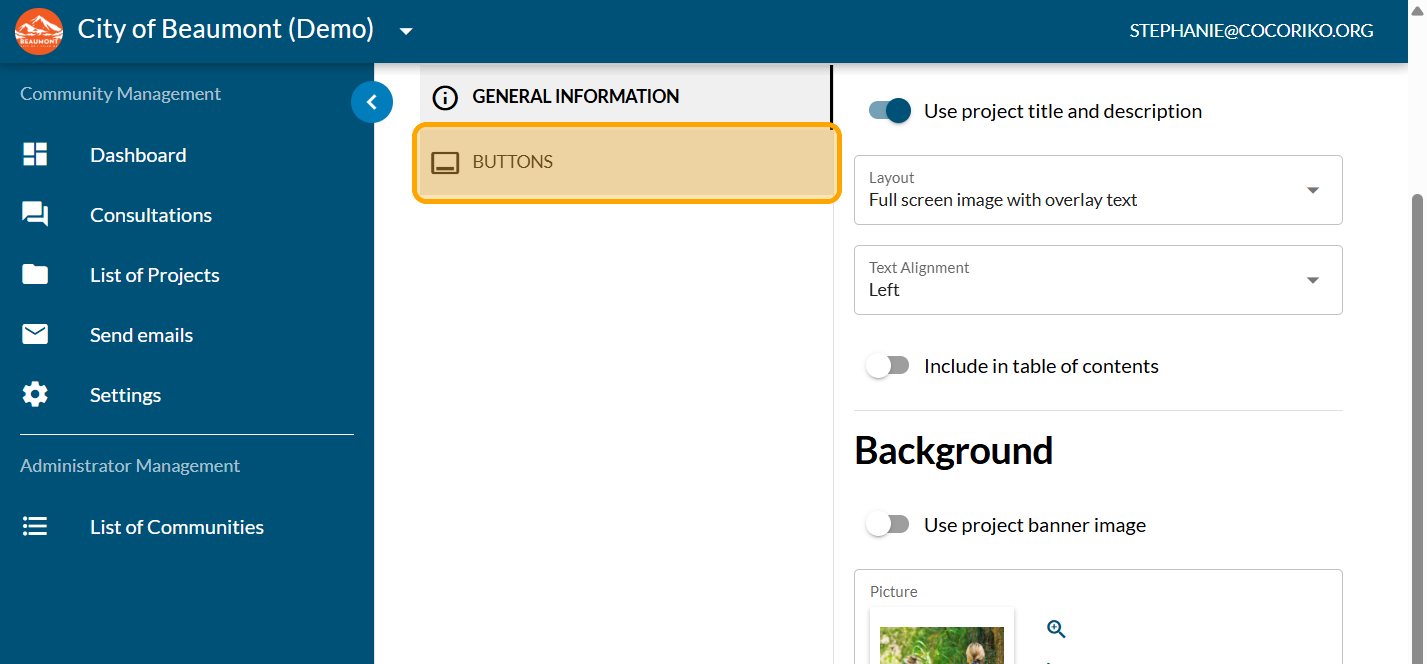The height and width of the screenshot is (664, 1427).
Task: Switch to the Buttons tab
Action: coord(626,162)
